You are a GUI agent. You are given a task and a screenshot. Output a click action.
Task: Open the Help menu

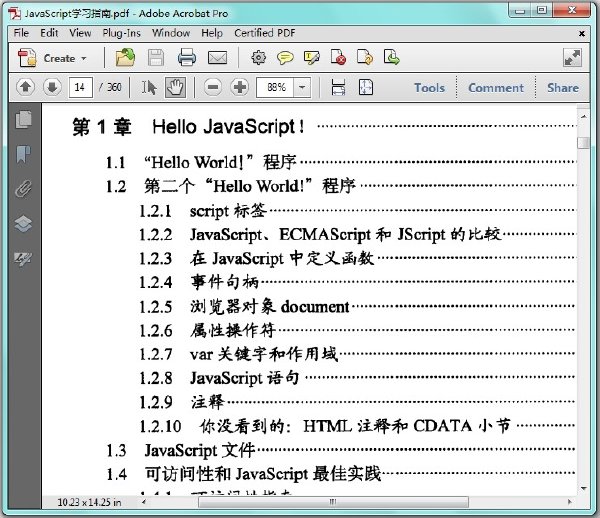(x=212, y=33)
